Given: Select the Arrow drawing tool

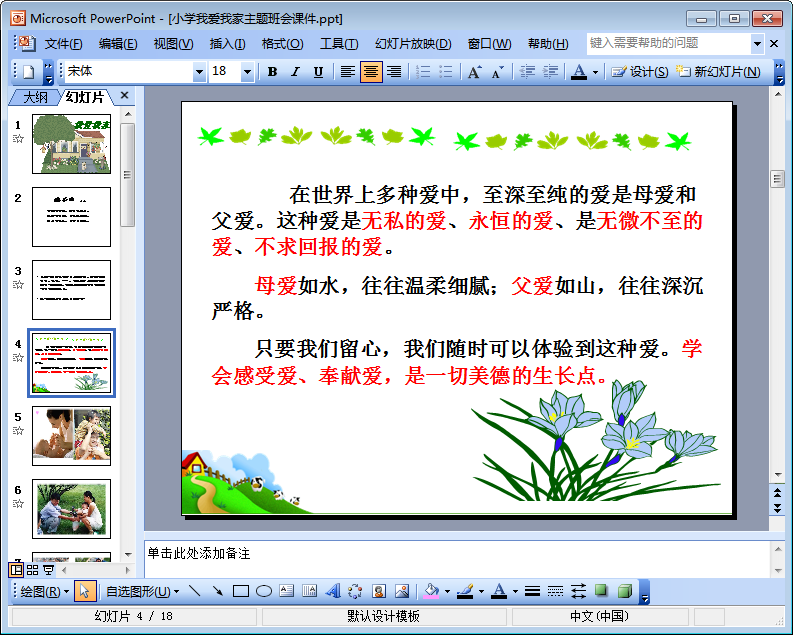Looking at the screenshot, I should pyautogui.click(x=217, y=591).
